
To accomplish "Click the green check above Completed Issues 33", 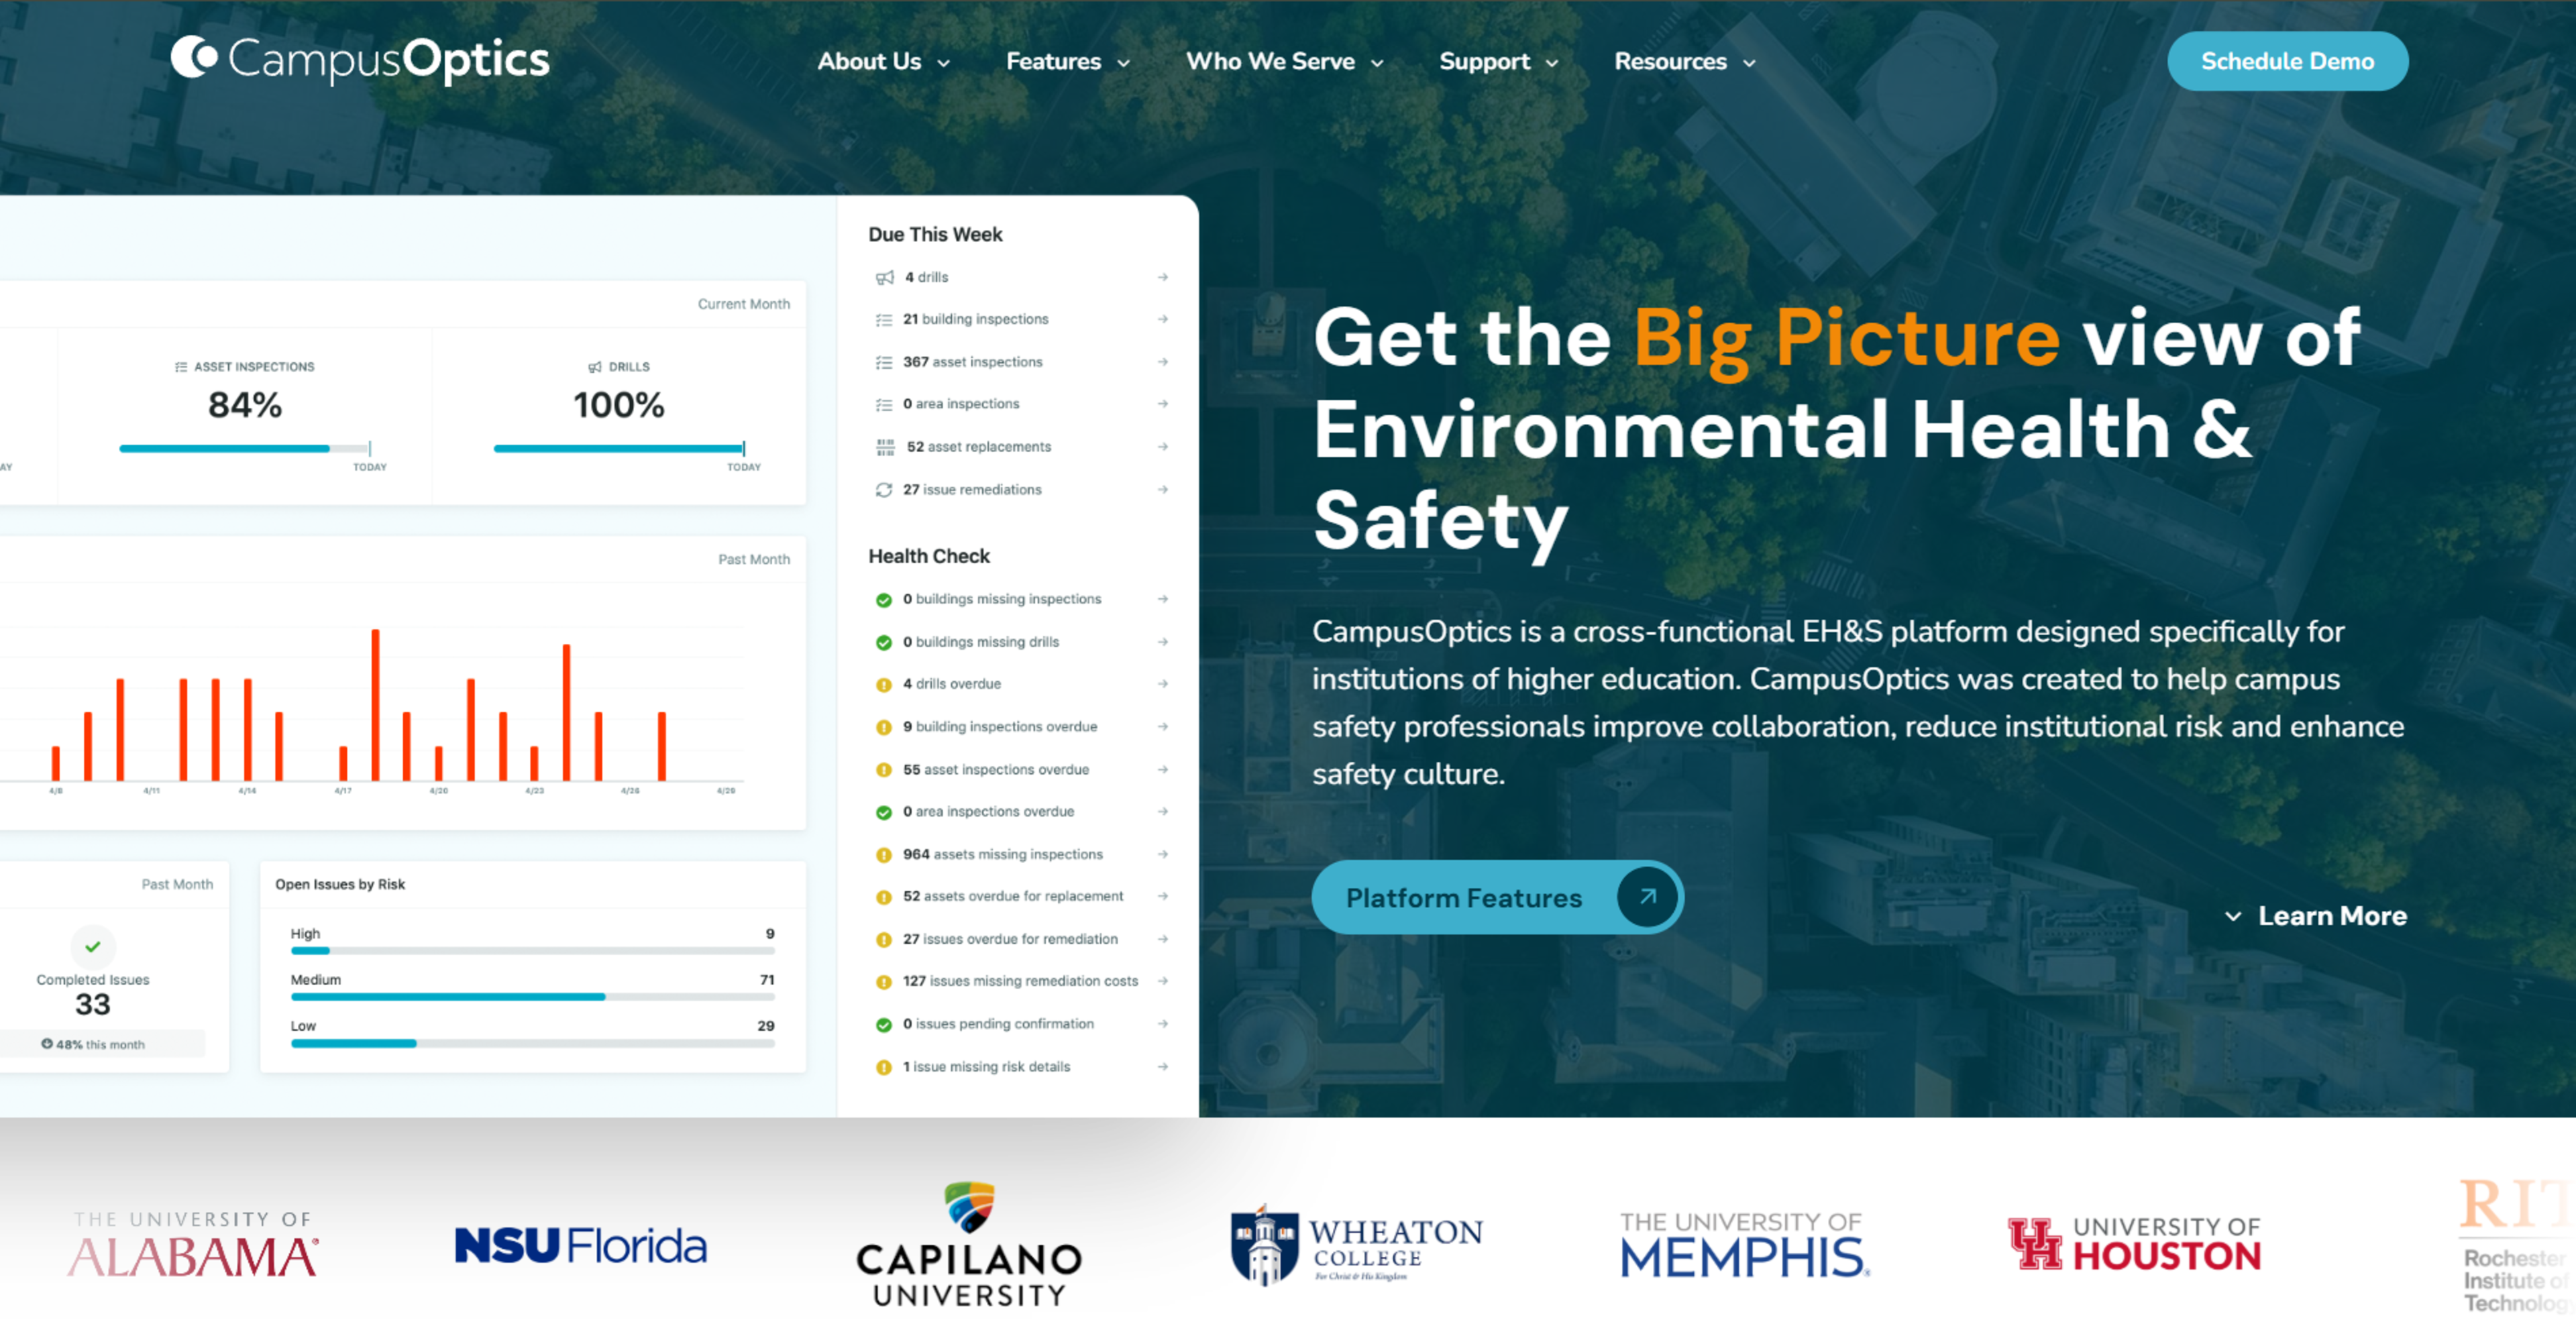I will 93,947.
